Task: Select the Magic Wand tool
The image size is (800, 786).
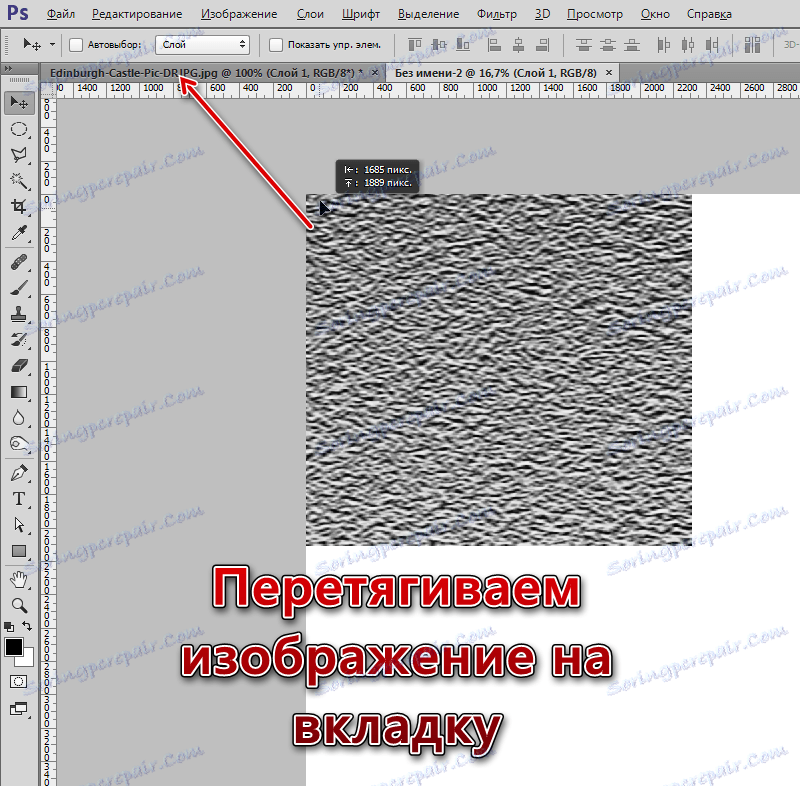Action: click(x=19, y=181)
